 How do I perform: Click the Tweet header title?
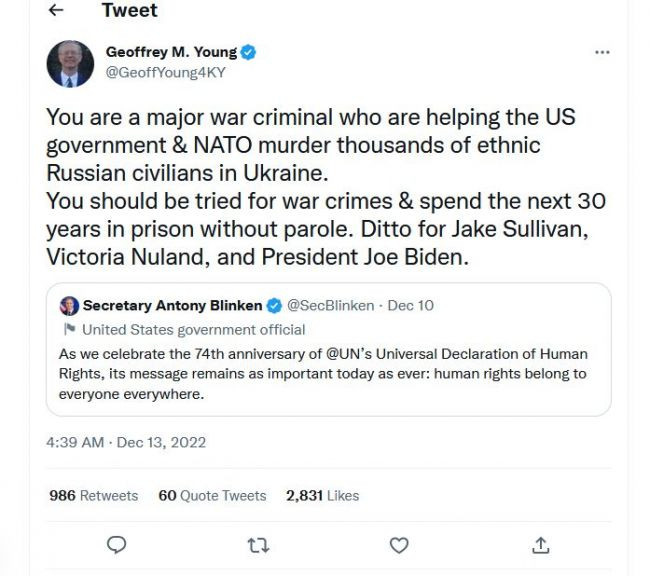click(130, 11)
